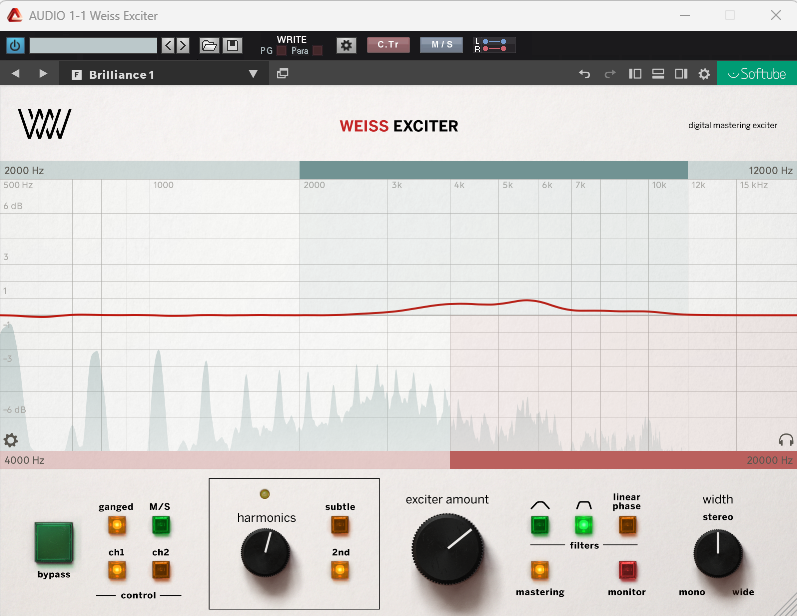Click the redo arrow

(x=610, y=74)
